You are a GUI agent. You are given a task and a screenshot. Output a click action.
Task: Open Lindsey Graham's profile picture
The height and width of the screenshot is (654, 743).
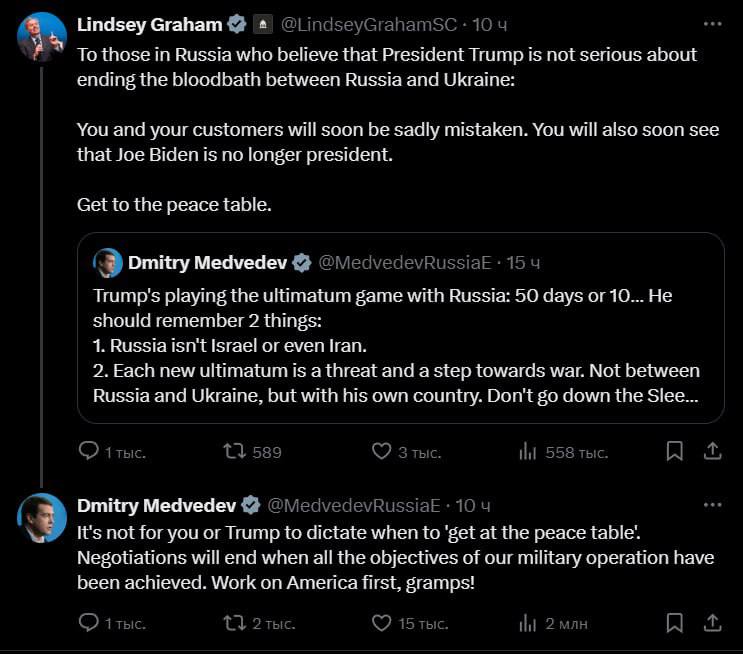[x=42, y=38]
